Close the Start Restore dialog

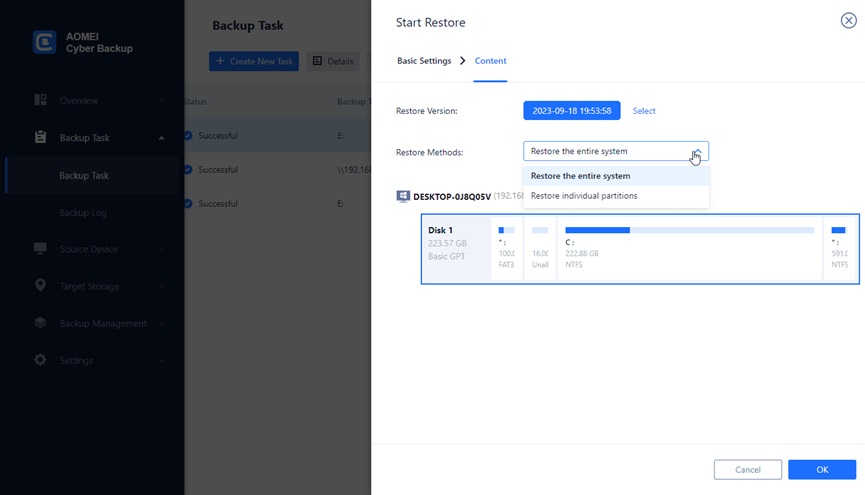click(x=848, y=21)
